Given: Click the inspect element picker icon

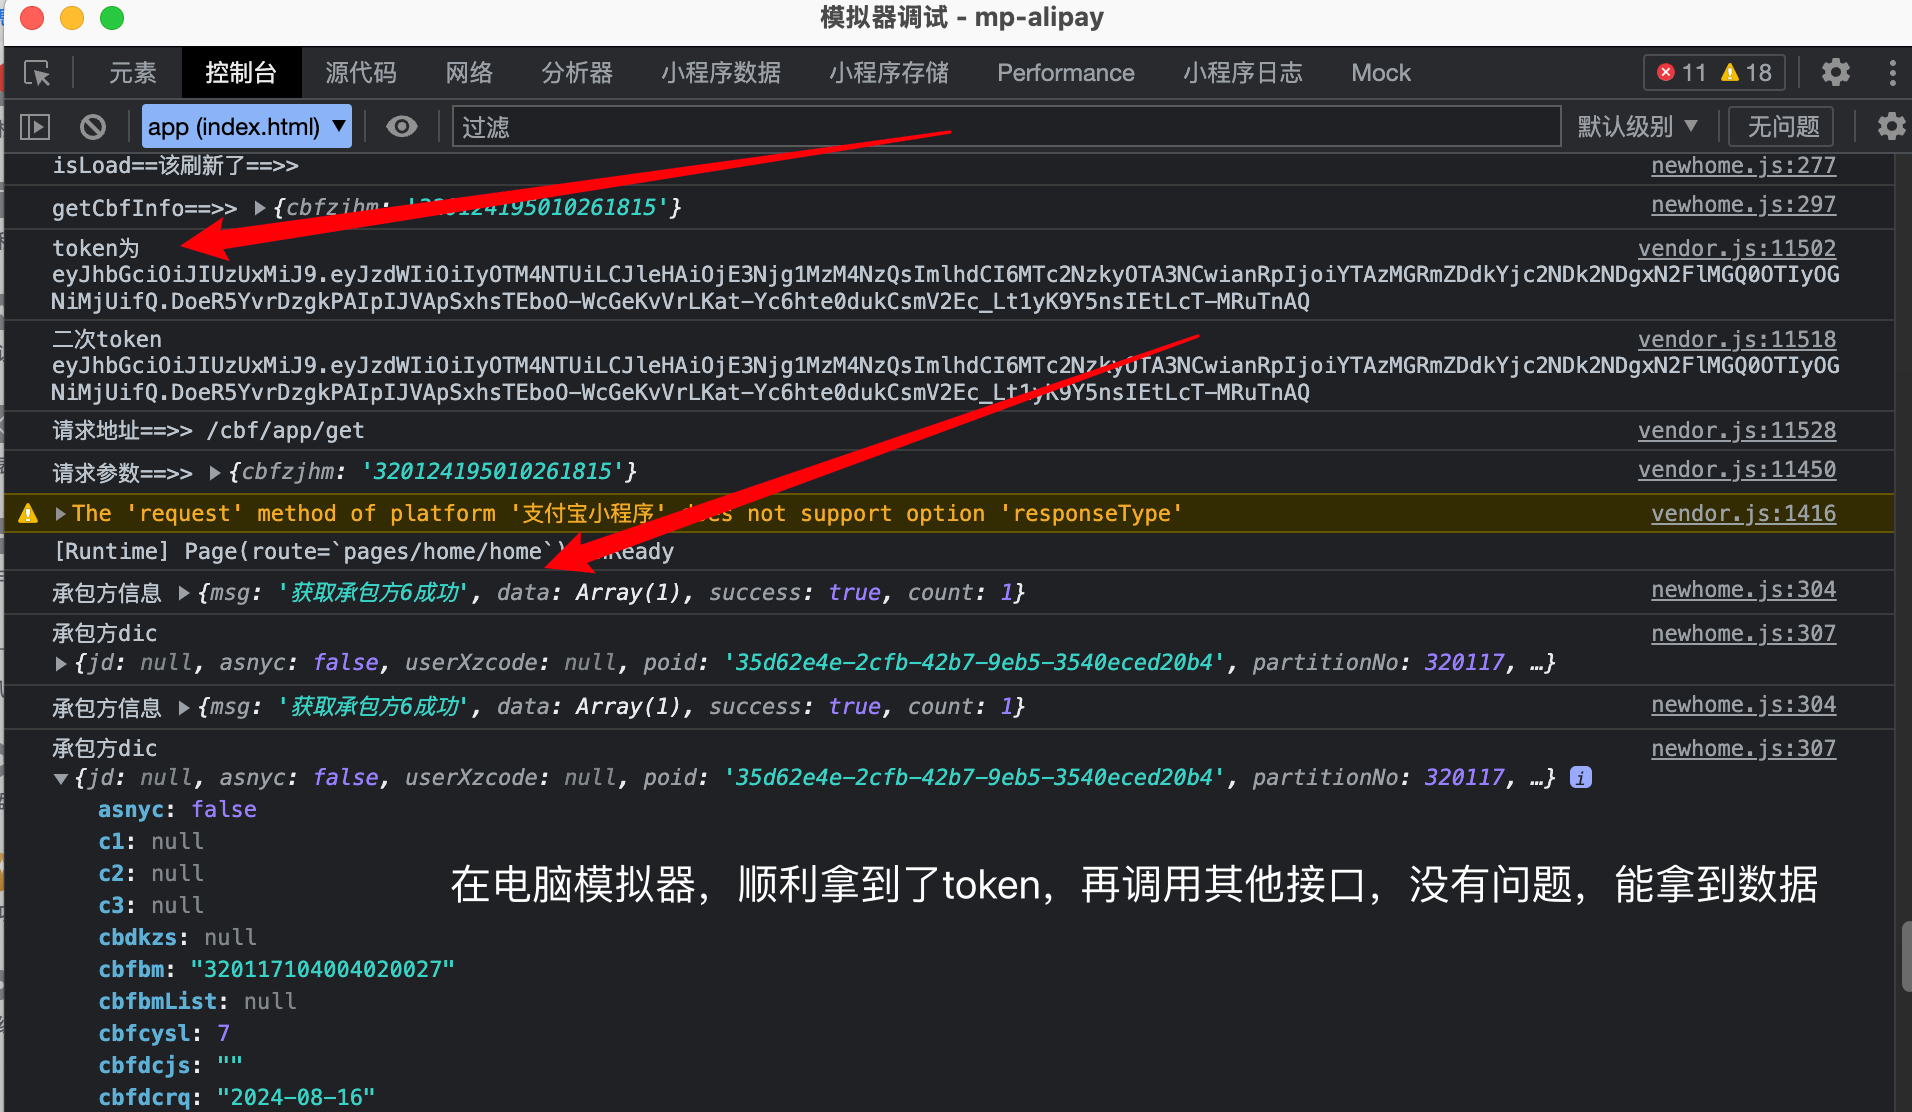Looking at the screenshot, I should click(x=37, y=73).
